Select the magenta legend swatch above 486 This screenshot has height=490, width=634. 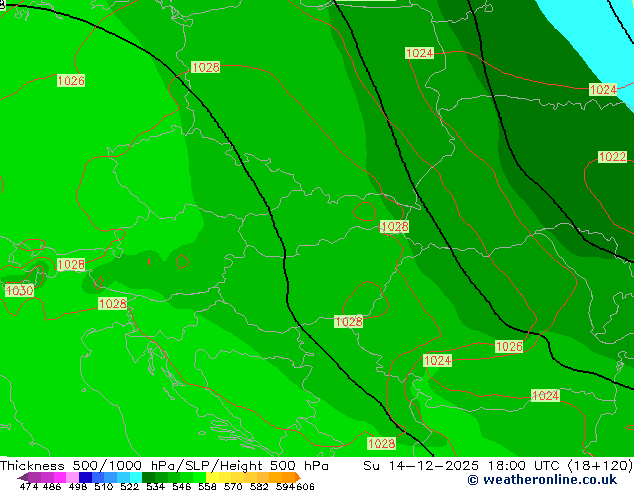pos(59,477)
